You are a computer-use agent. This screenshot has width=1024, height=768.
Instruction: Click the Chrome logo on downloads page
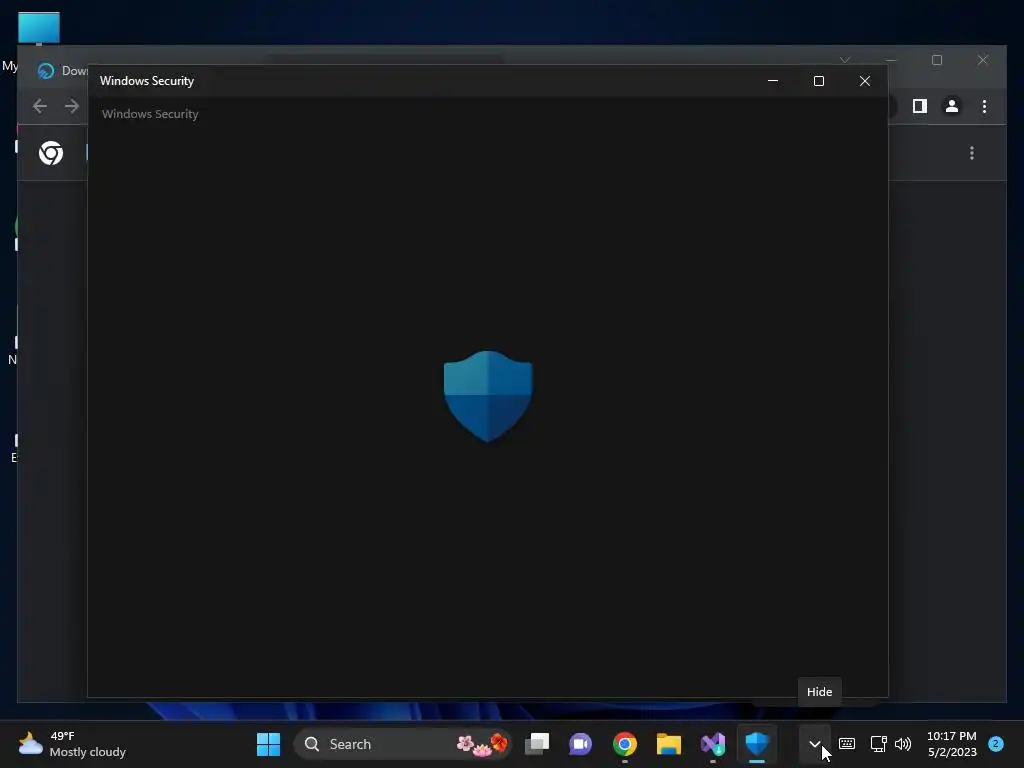point(51,153)
